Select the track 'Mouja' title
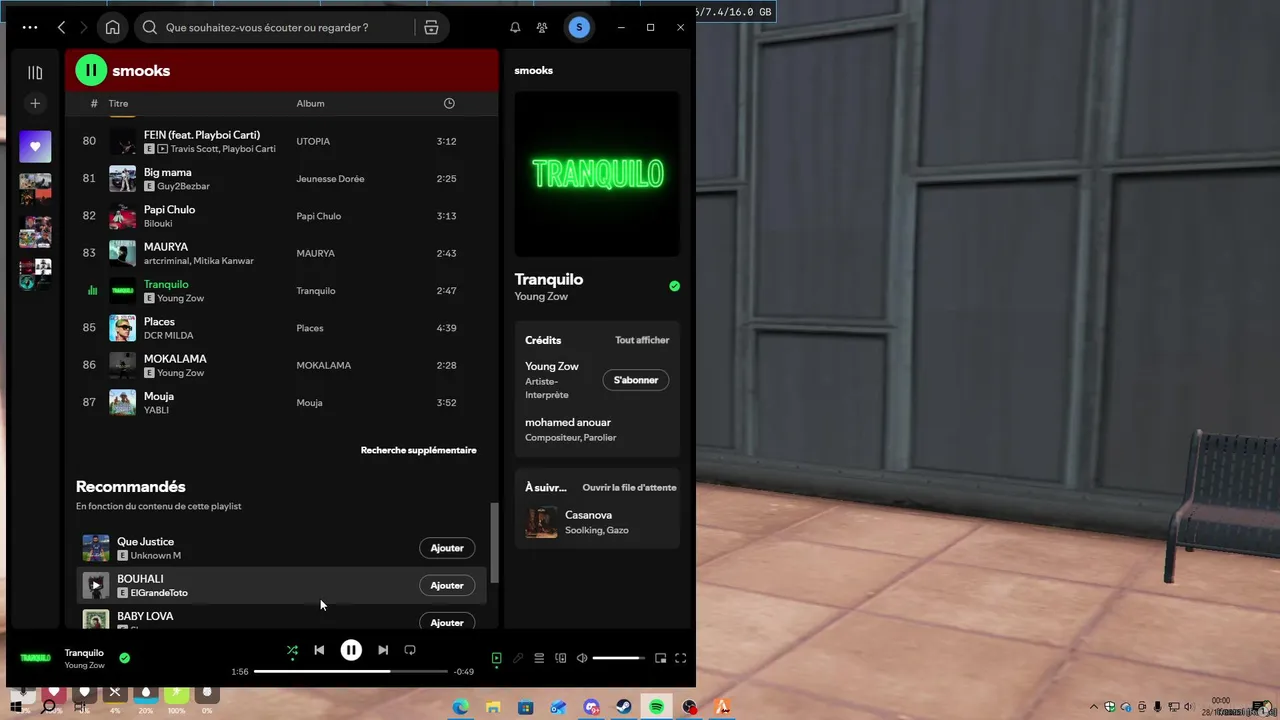 (x=159, y=396)
